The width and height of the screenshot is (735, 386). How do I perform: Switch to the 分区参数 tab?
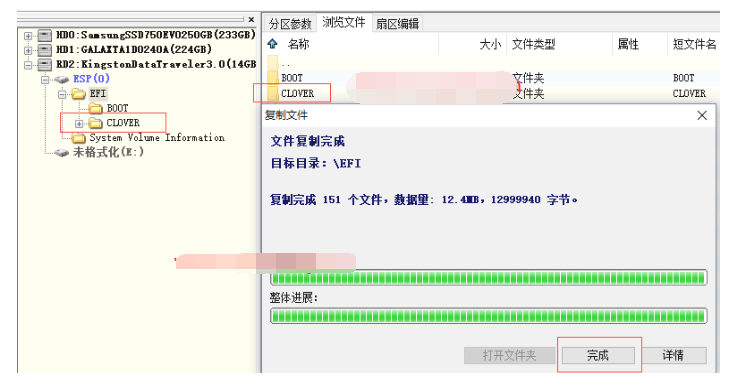290,23
